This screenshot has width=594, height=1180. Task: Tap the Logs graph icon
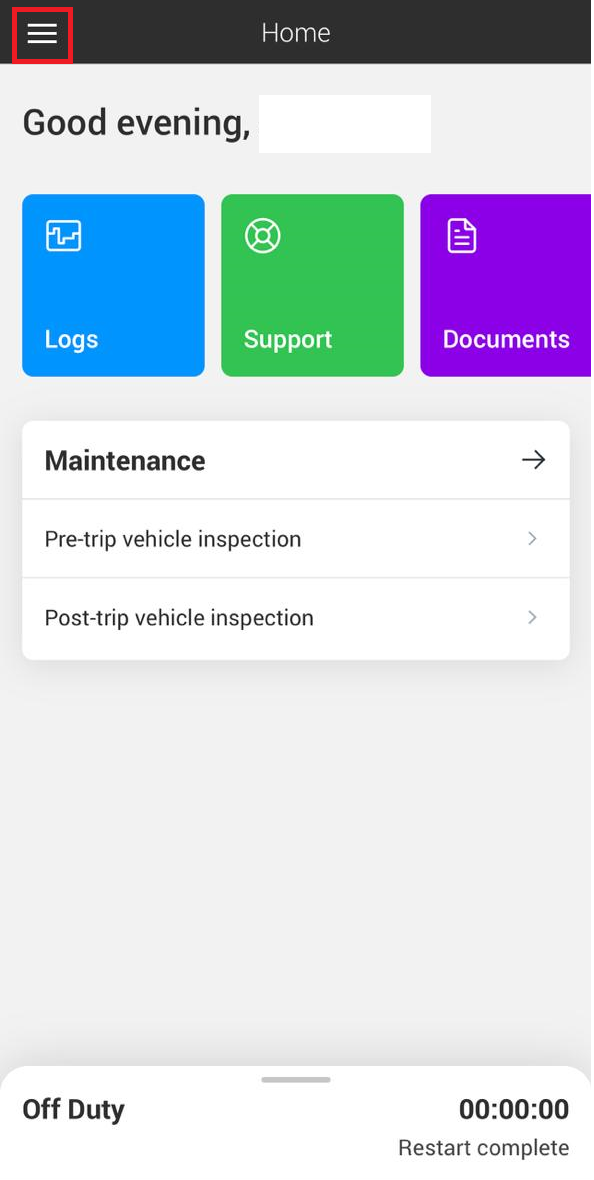(63, 236)
